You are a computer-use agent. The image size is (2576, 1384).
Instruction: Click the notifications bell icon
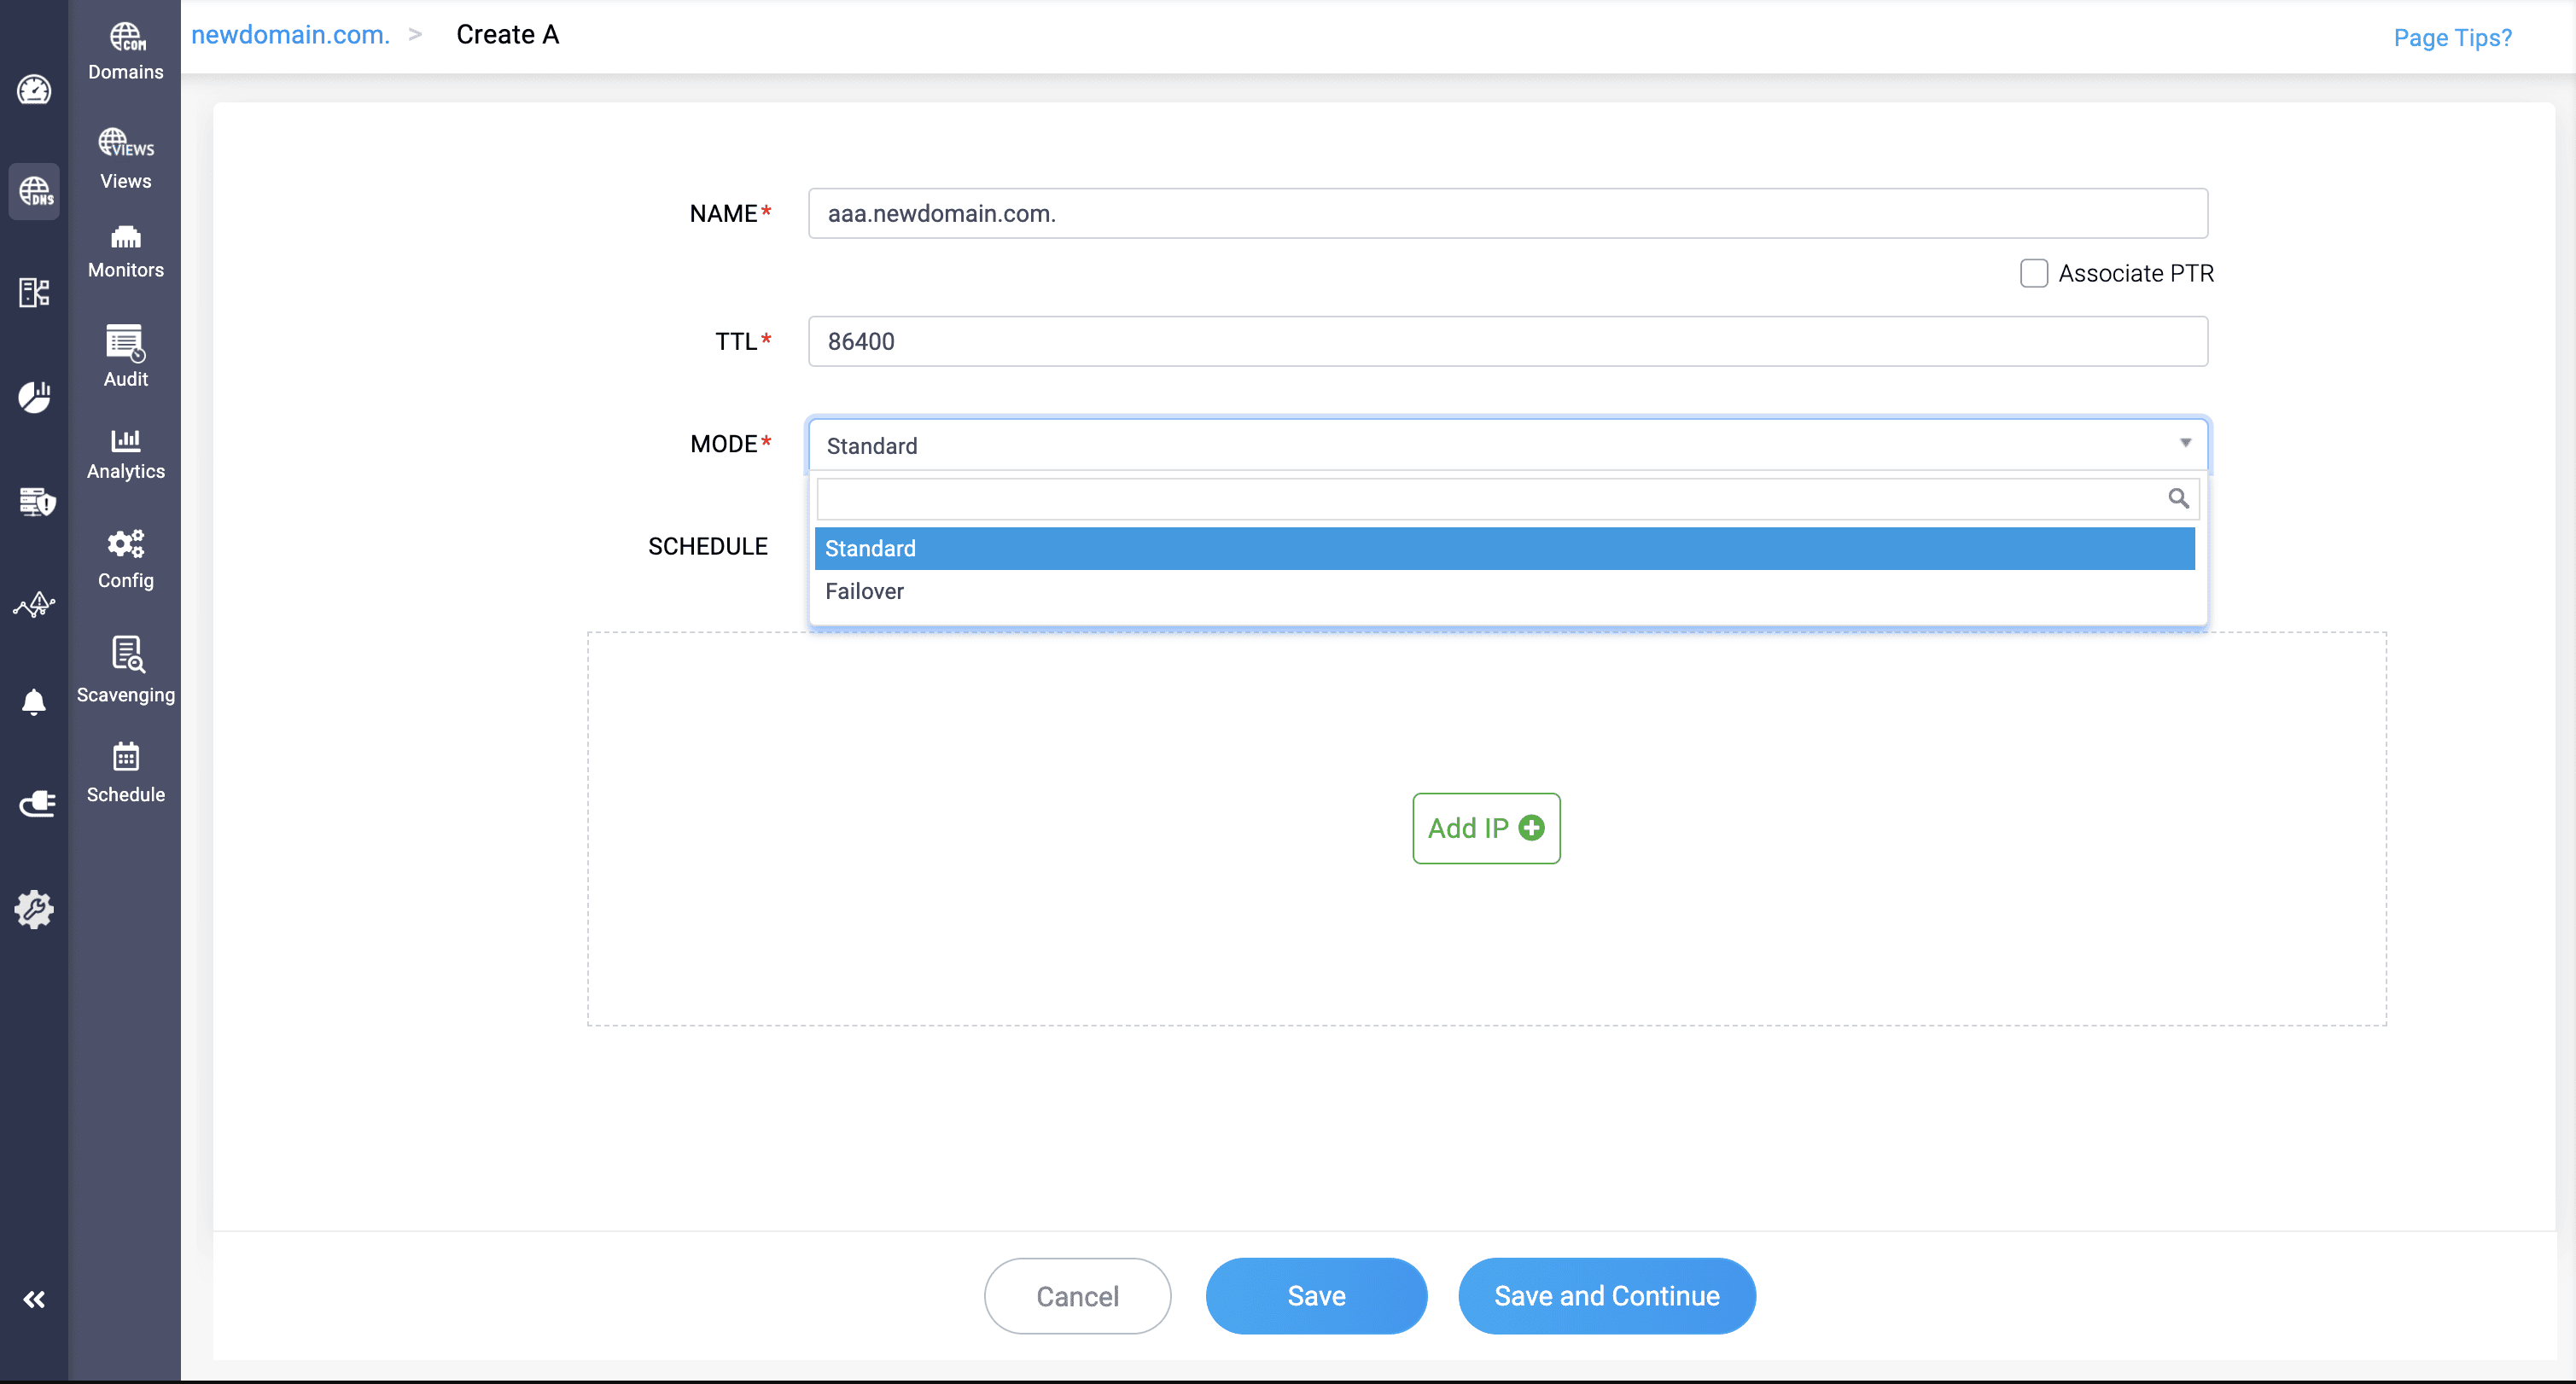click(34, 701)
